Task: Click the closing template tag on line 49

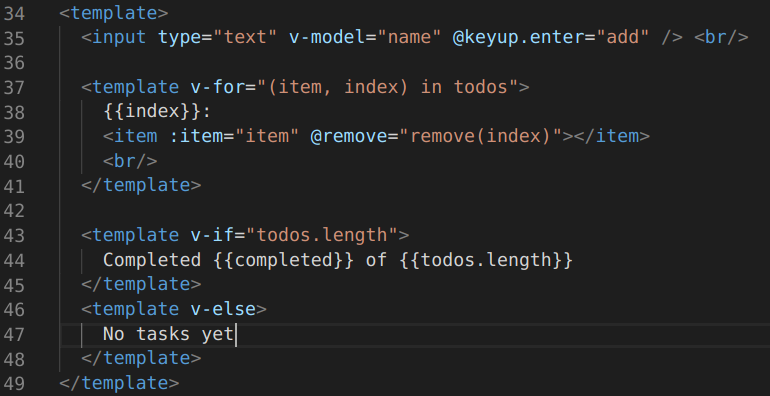Action: (x=119, y=383)
